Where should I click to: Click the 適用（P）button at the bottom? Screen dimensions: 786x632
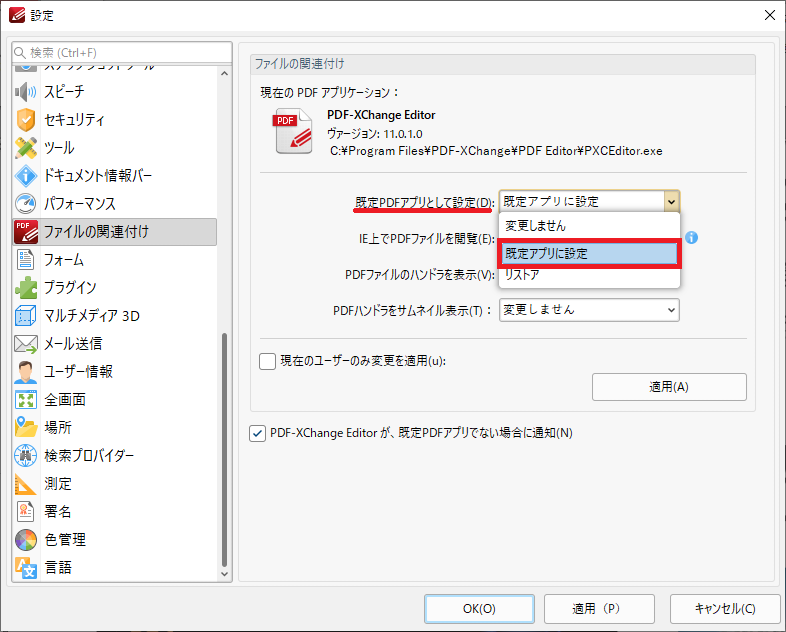599,609
